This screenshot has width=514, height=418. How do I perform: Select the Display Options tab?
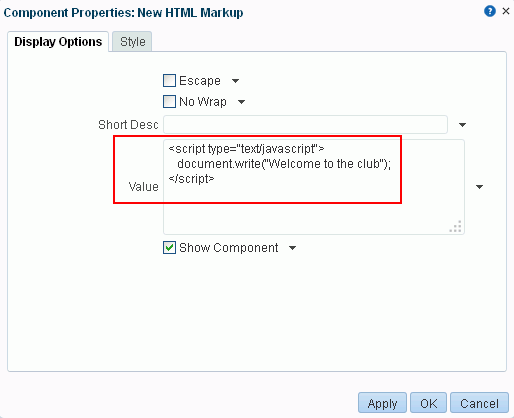click(58, 42)
